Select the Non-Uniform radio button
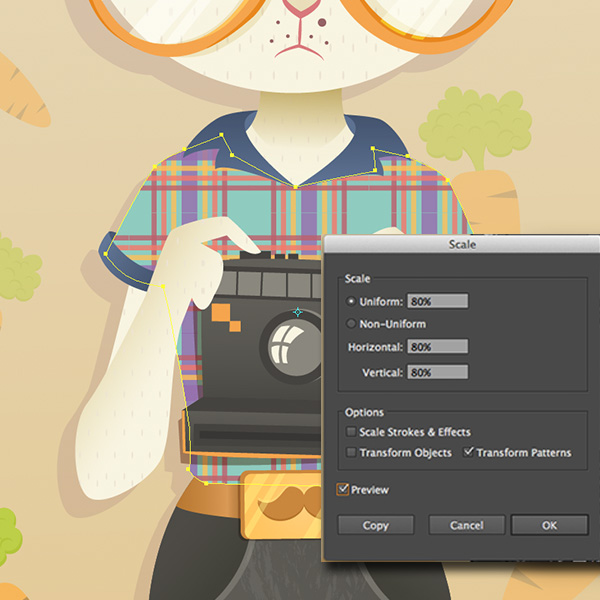This screenshot has width=600, height=600. (351, 324)
